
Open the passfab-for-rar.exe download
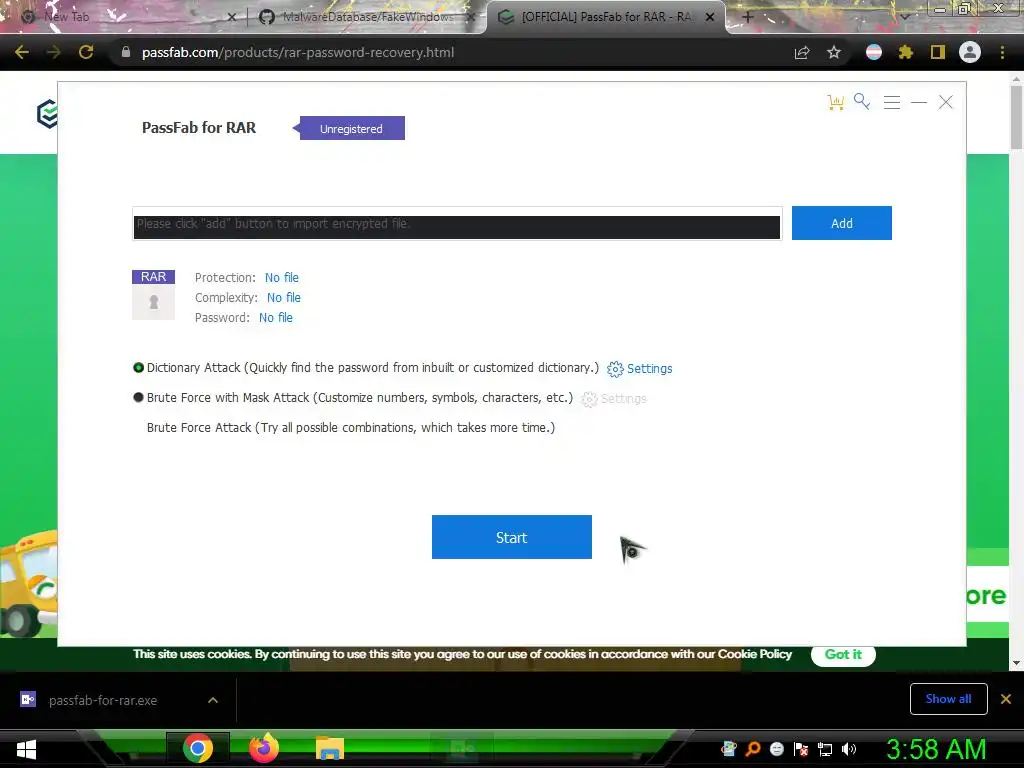(x=103, y=700)
